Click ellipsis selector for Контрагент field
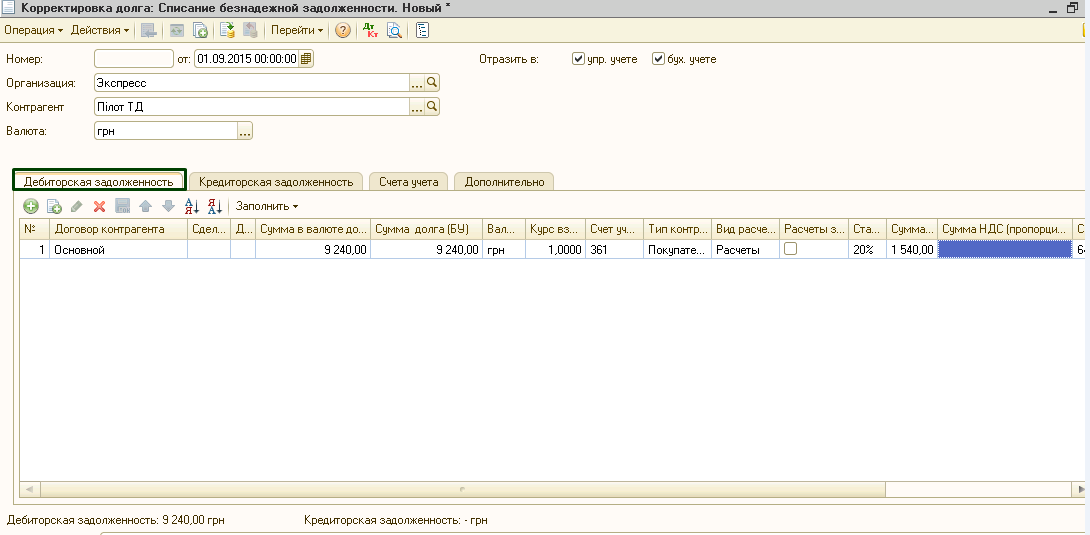Viewport: 1090px width, 535px height. click(417, 107)
